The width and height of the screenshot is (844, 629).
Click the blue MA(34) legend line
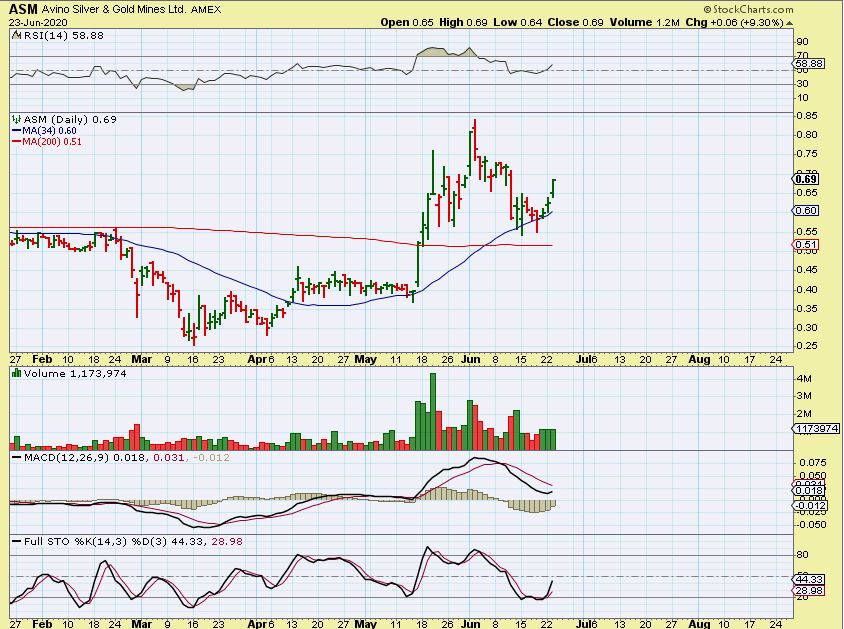click(x=16, y=130)
